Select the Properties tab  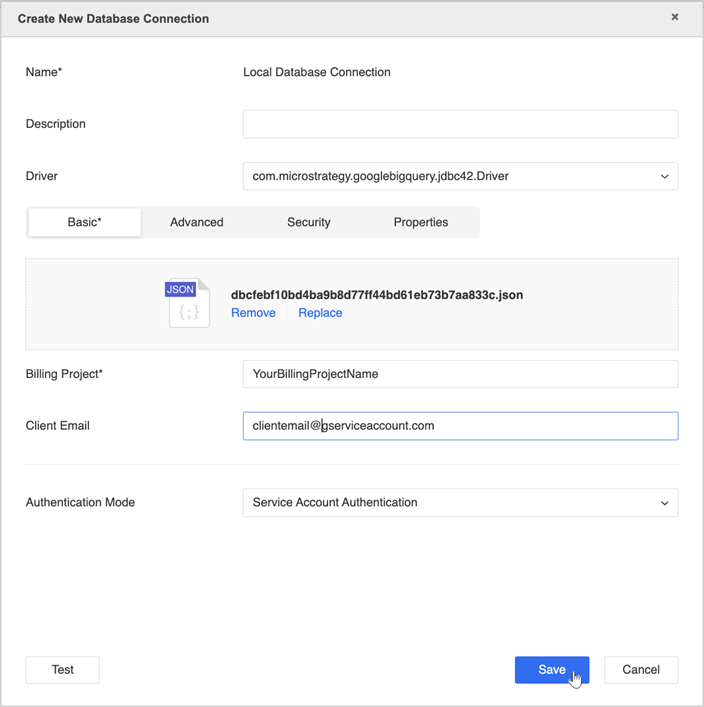(420, 222)
